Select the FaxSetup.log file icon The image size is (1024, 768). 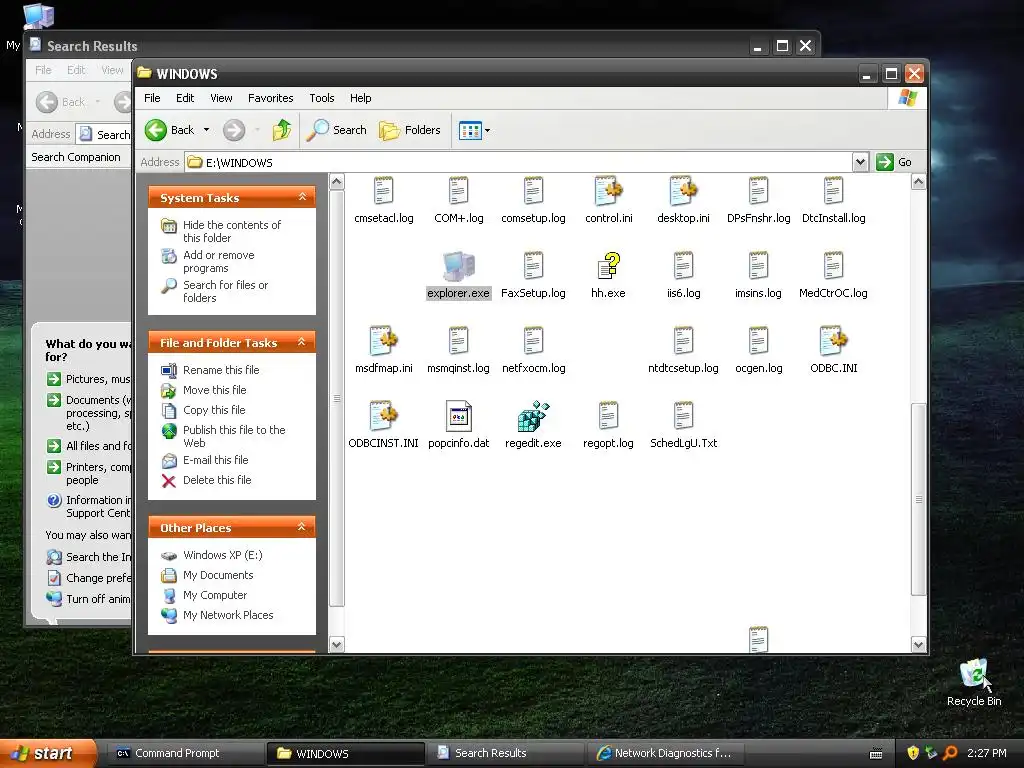[534, 266]
